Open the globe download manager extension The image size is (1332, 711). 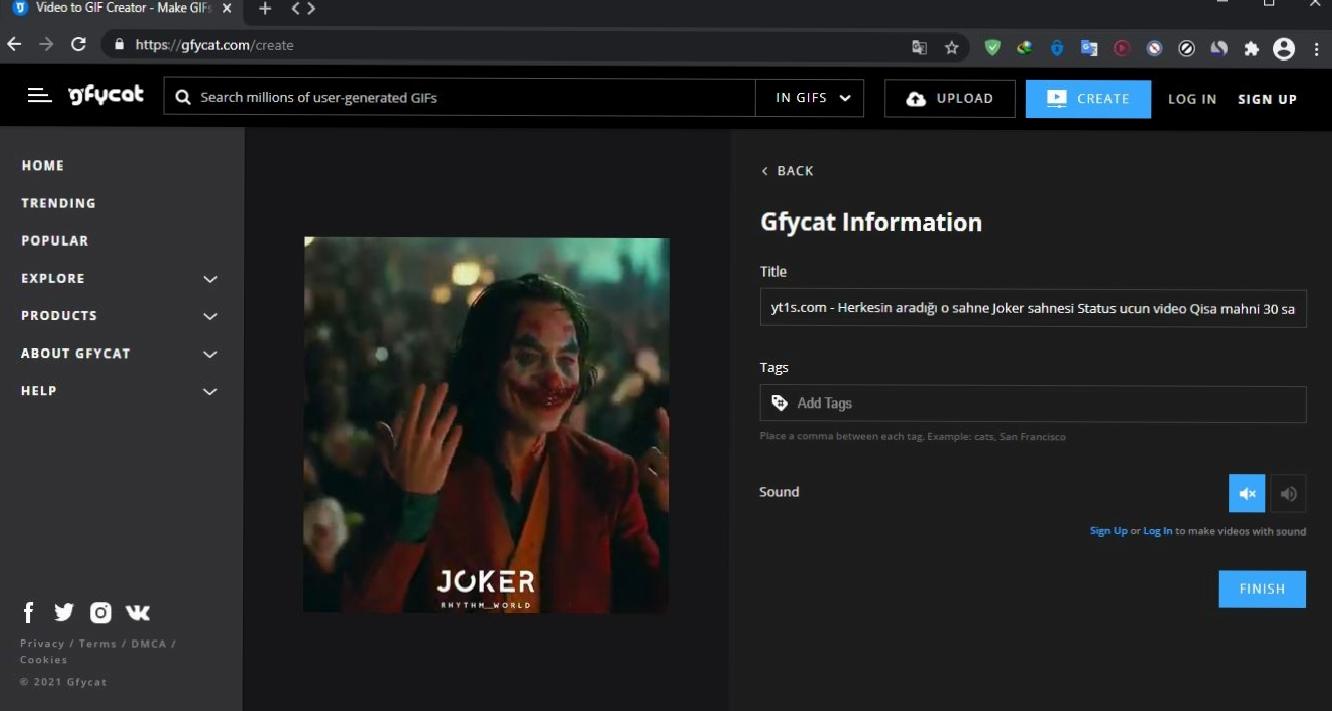coord(1024,47)
